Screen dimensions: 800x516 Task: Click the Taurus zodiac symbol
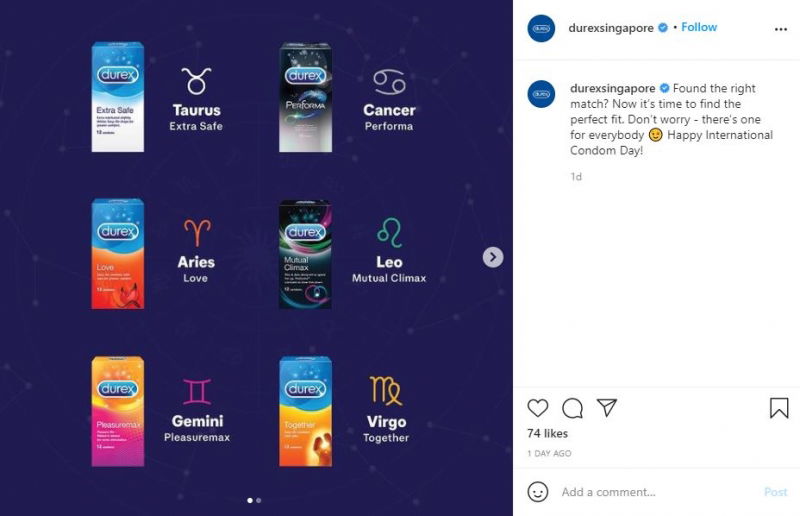click(196, 81)
